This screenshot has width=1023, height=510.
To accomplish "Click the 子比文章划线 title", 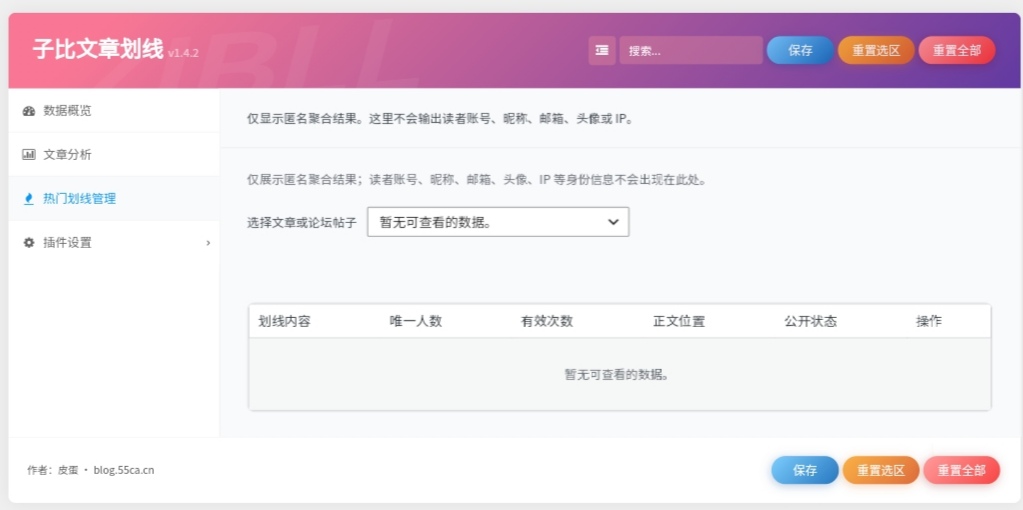I will coord(98,50).
